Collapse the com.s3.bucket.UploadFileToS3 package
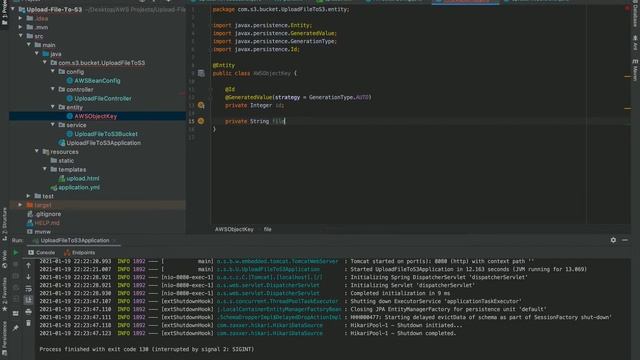The height and width of the screenshot is (360, 640). 45,63
